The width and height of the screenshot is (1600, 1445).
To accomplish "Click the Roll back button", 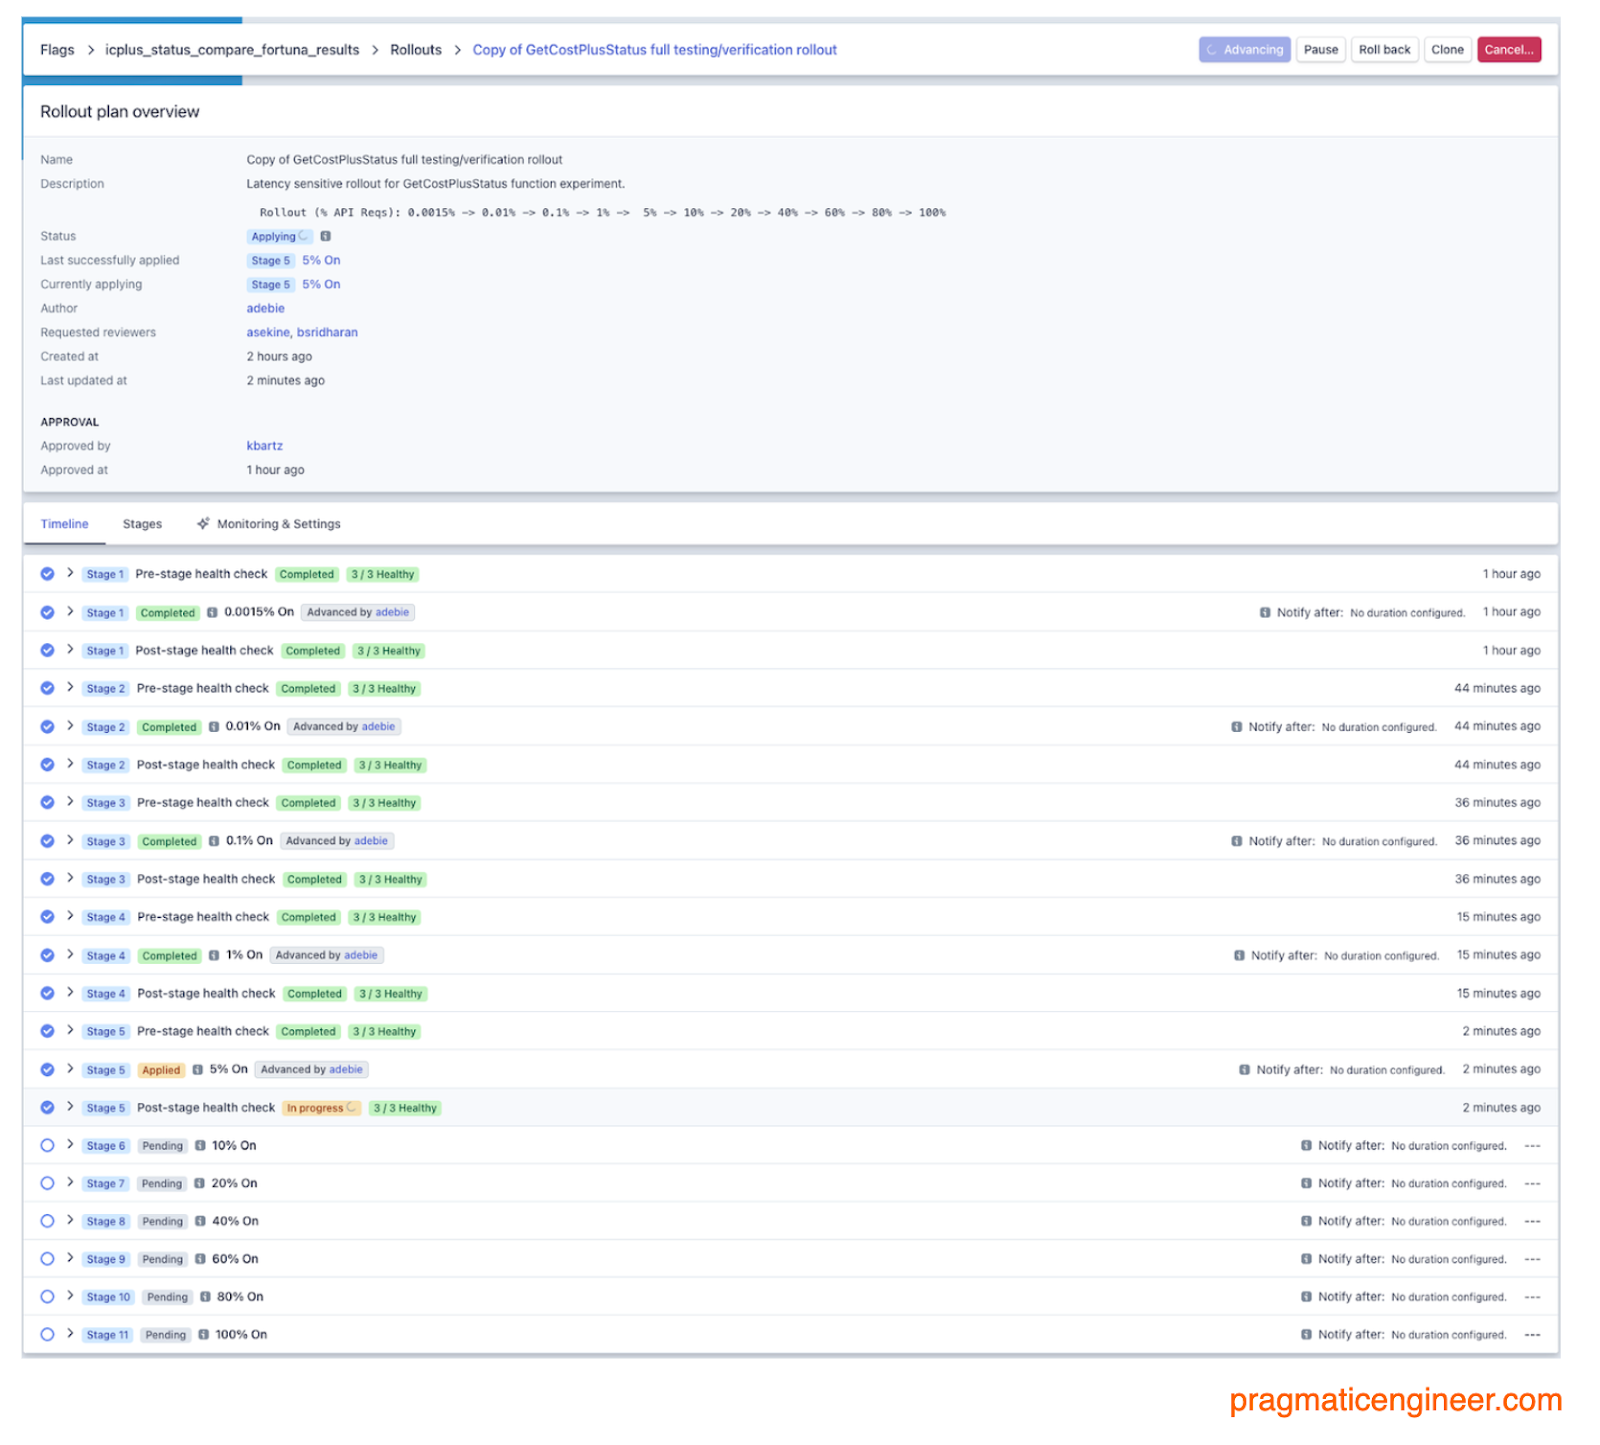I will [x=1385, y=49].
